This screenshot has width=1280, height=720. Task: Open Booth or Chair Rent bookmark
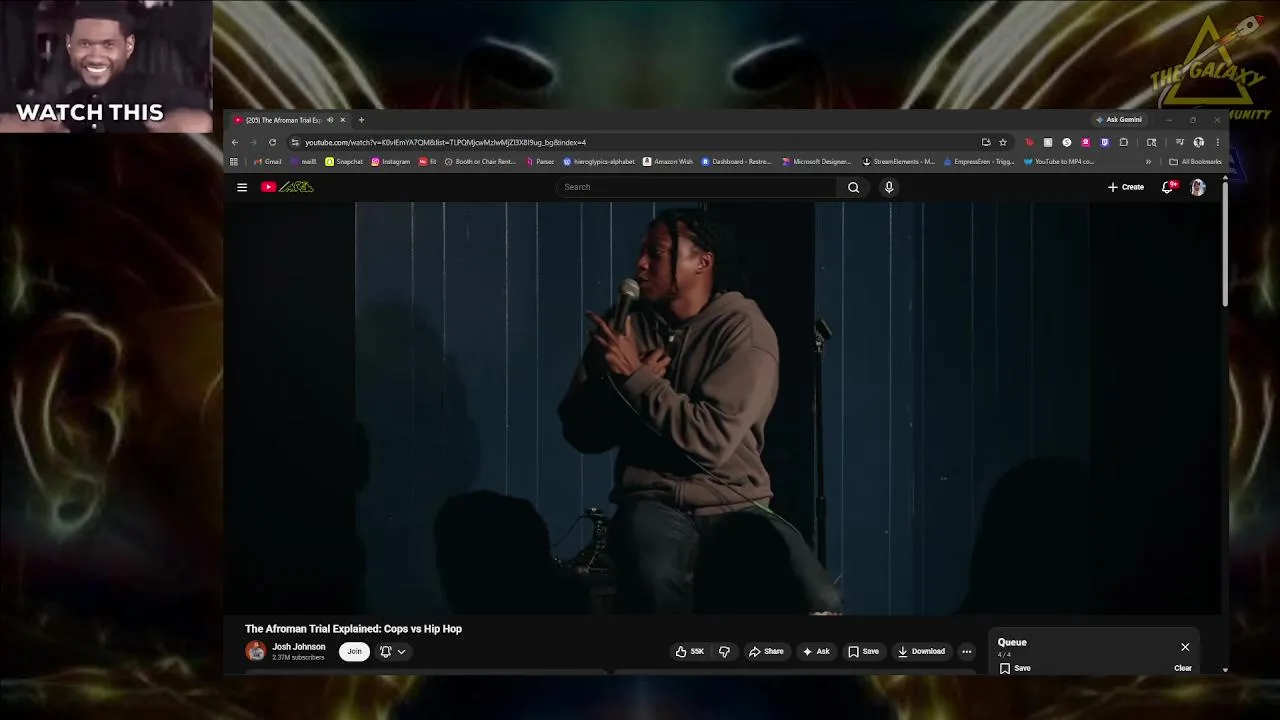(x=480, y=162)
